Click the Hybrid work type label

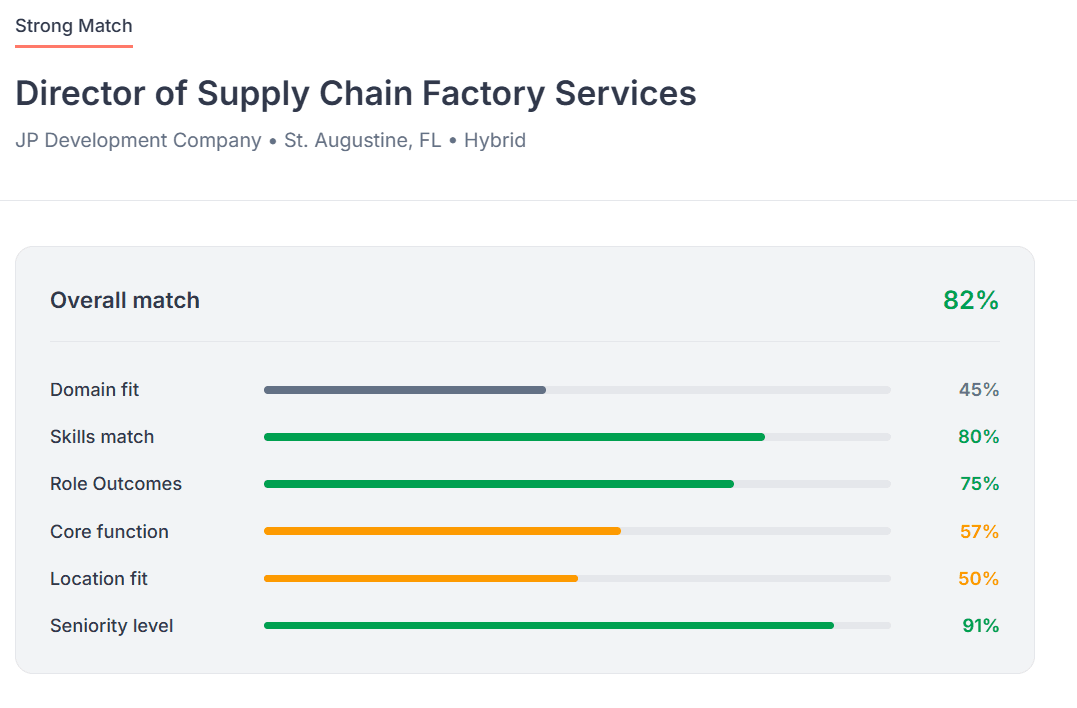pos(495,140)
